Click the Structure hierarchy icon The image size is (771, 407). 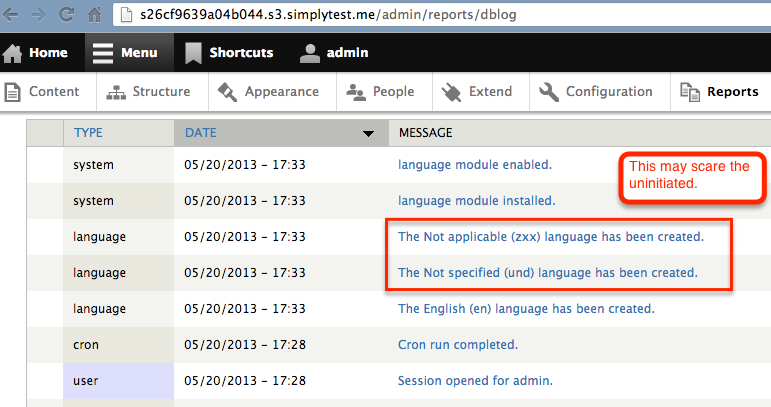pyautogui.click(x=116, y=92)
